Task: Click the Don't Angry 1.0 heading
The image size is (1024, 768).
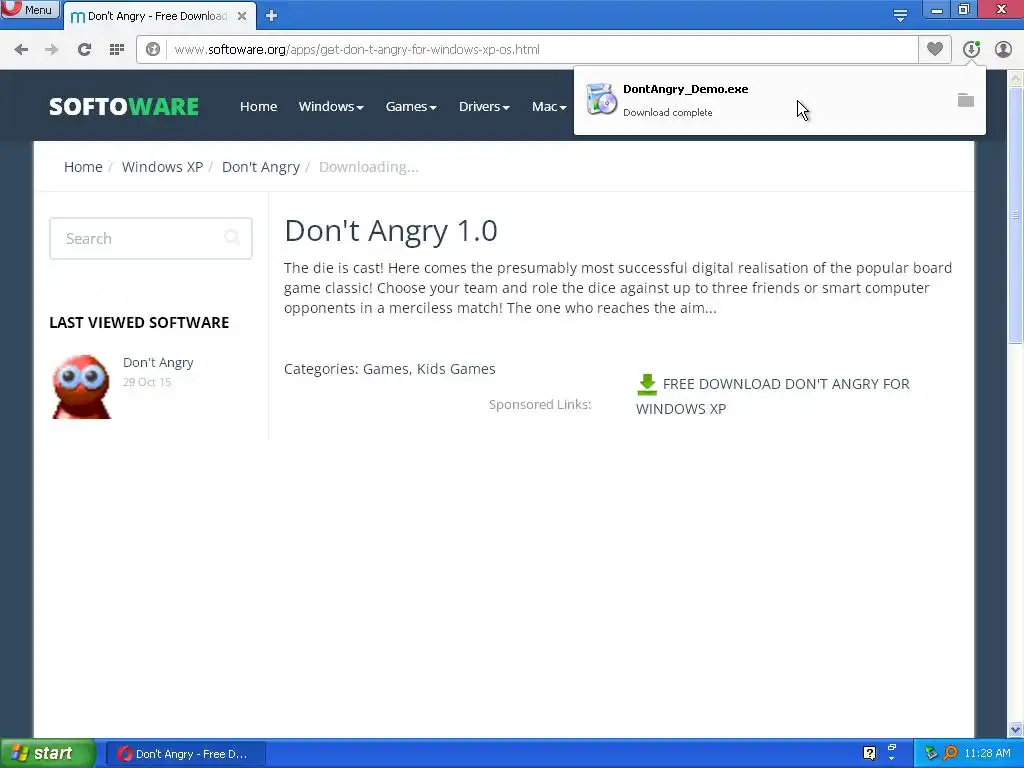Action: [391, 231]
